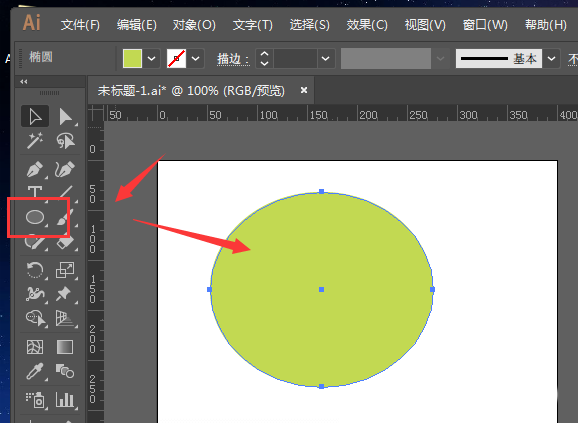Select the Scale tool
The height and width of the screenshot is (423, 578).
click(65, 270)
